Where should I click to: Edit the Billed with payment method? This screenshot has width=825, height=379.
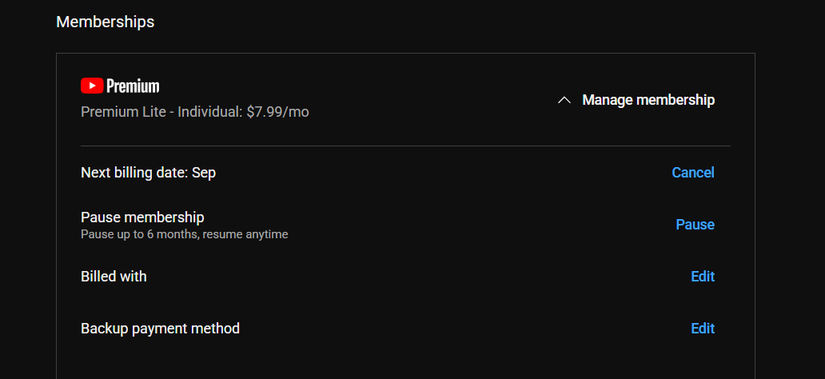click(x=702, y=276)
